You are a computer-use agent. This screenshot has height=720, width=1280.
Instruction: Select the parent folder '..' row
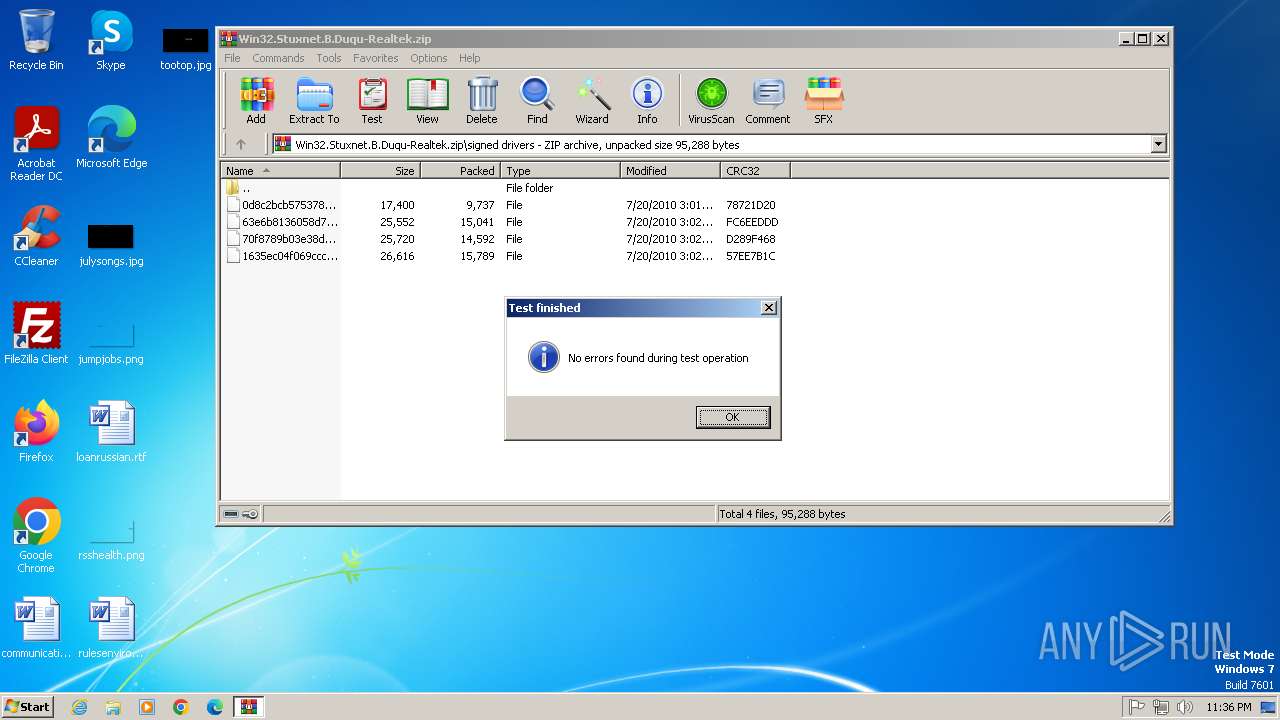tap(505, 188)
